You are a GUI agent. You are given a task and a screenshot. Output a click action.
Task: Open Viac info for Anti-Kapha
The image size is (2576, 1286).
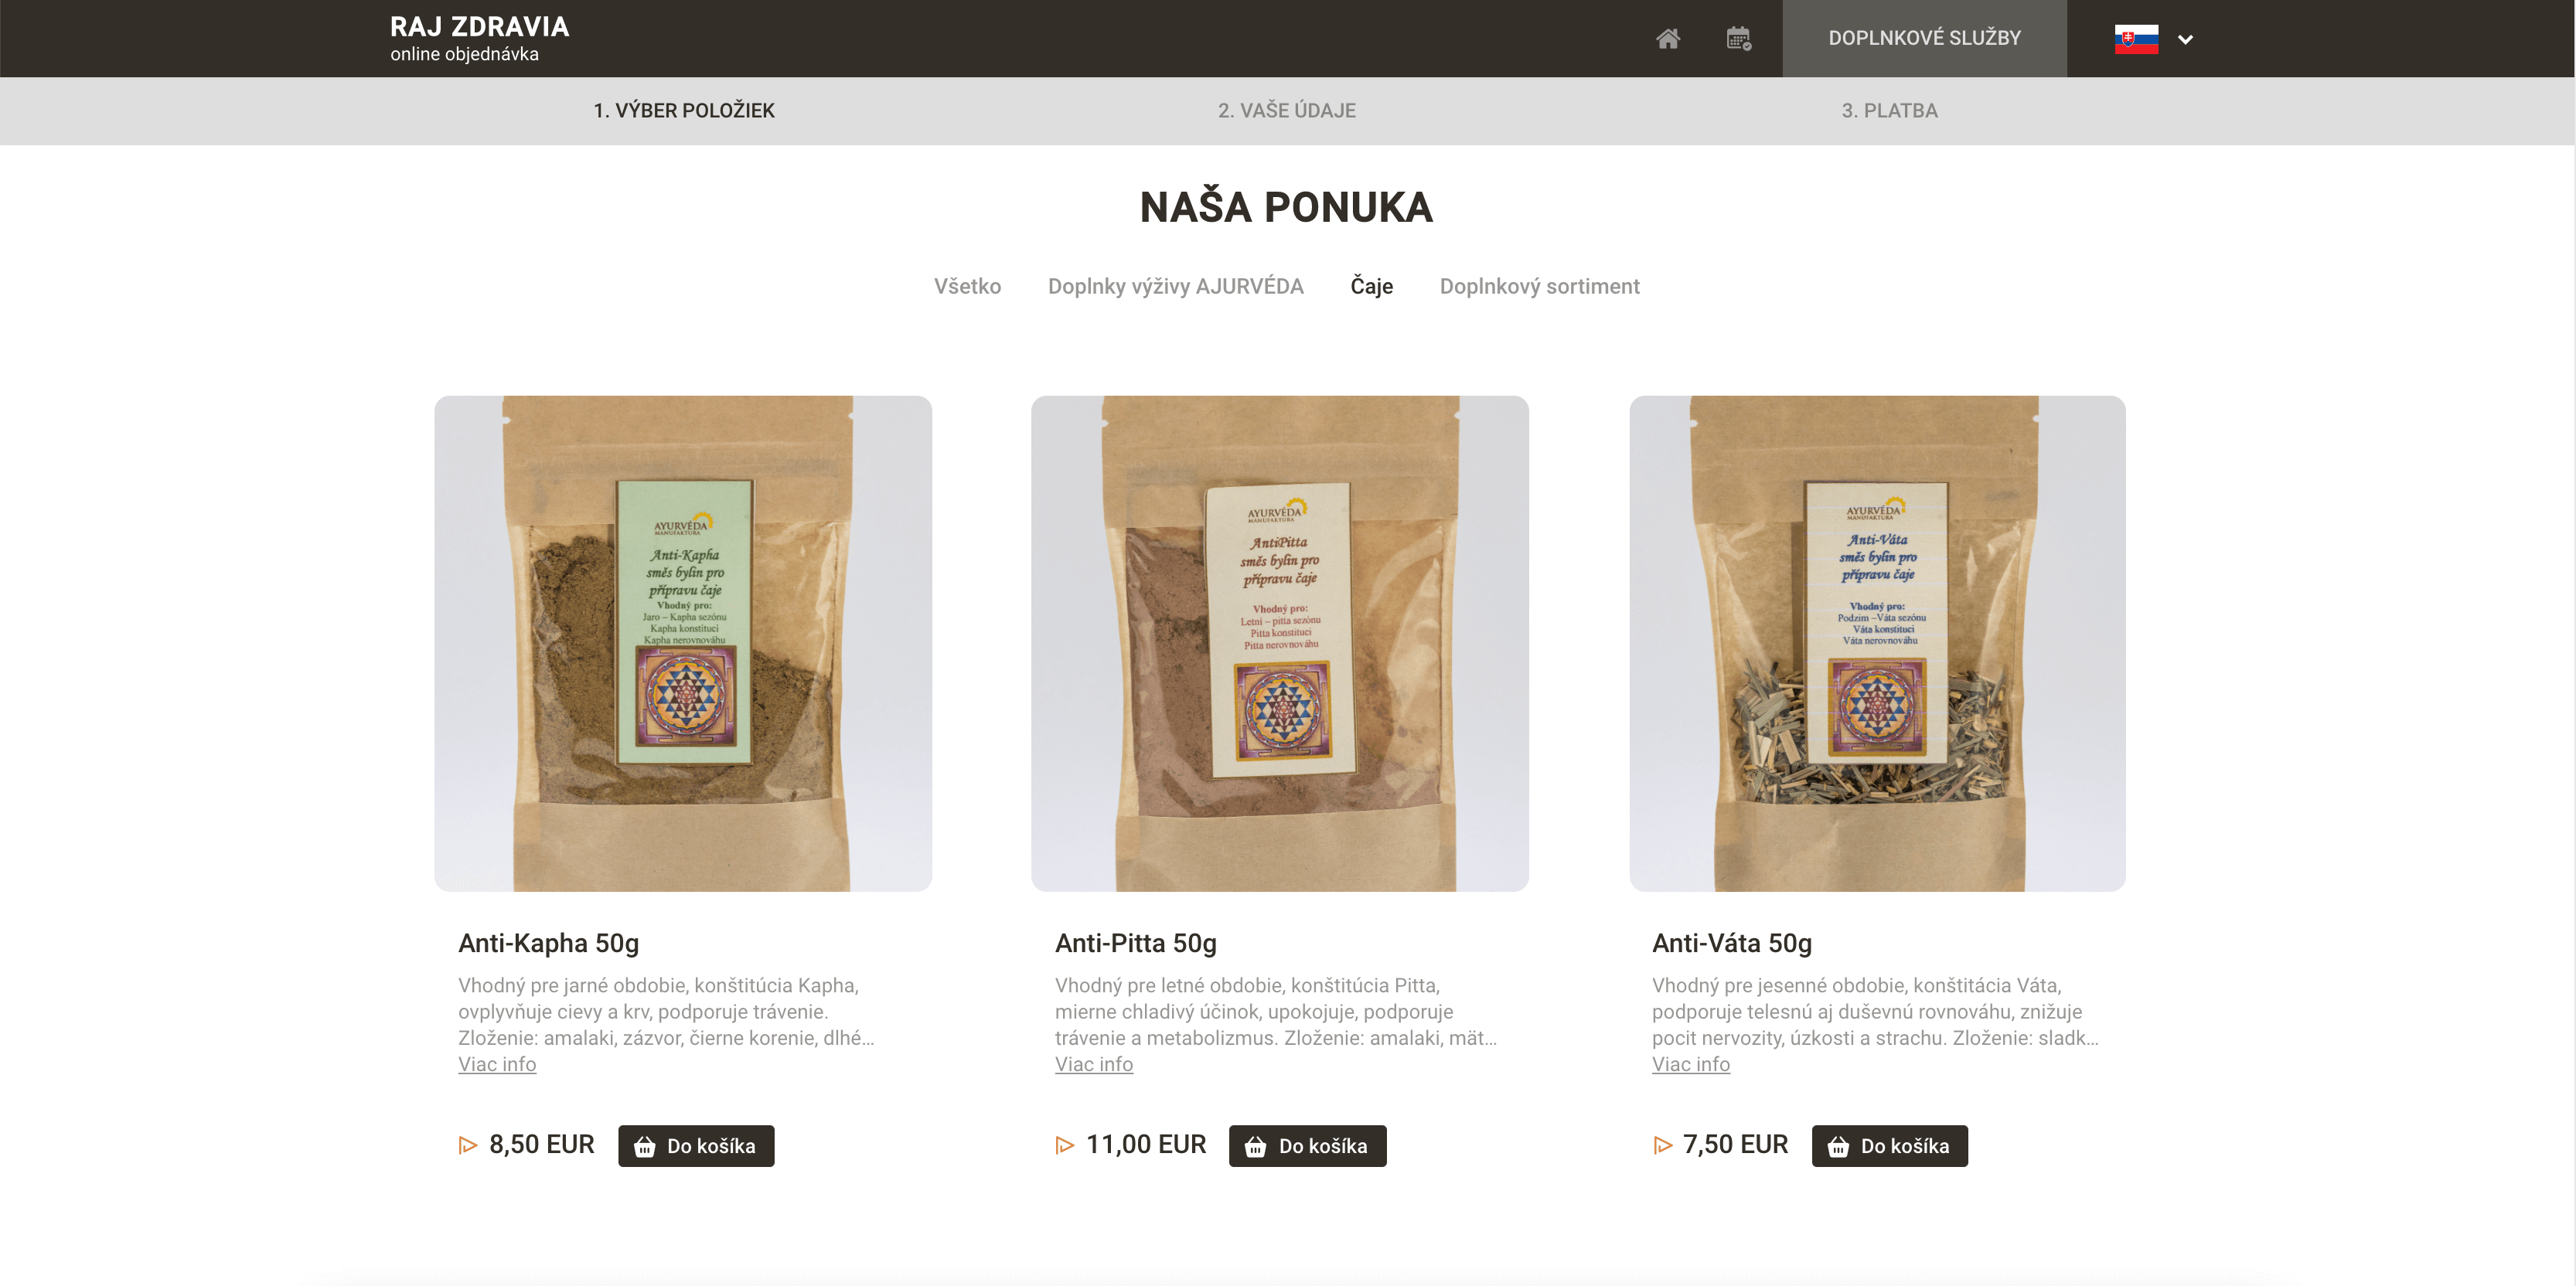[497, 1064]
